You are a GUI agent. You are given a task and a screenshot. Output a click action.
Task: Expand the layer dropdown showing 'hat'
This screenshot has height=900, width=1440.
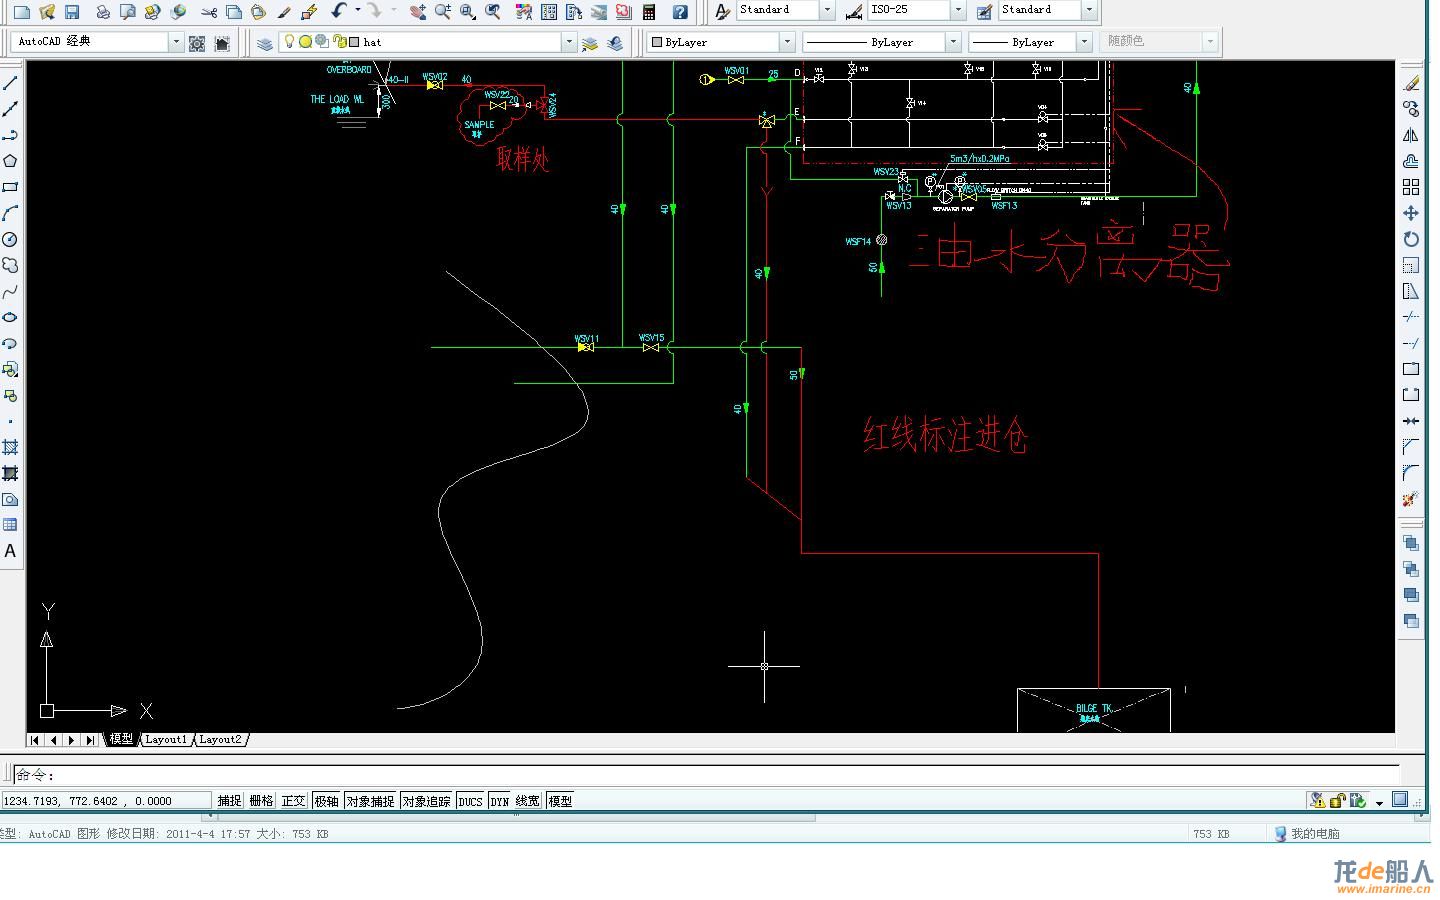point(569,42)
